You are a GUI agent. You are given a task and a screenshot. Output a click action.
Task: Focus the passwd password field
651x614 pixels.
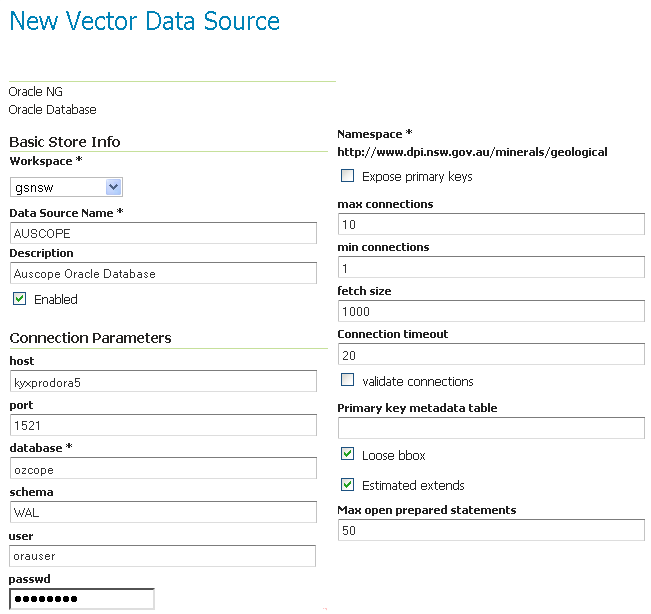tap(82, 599)
